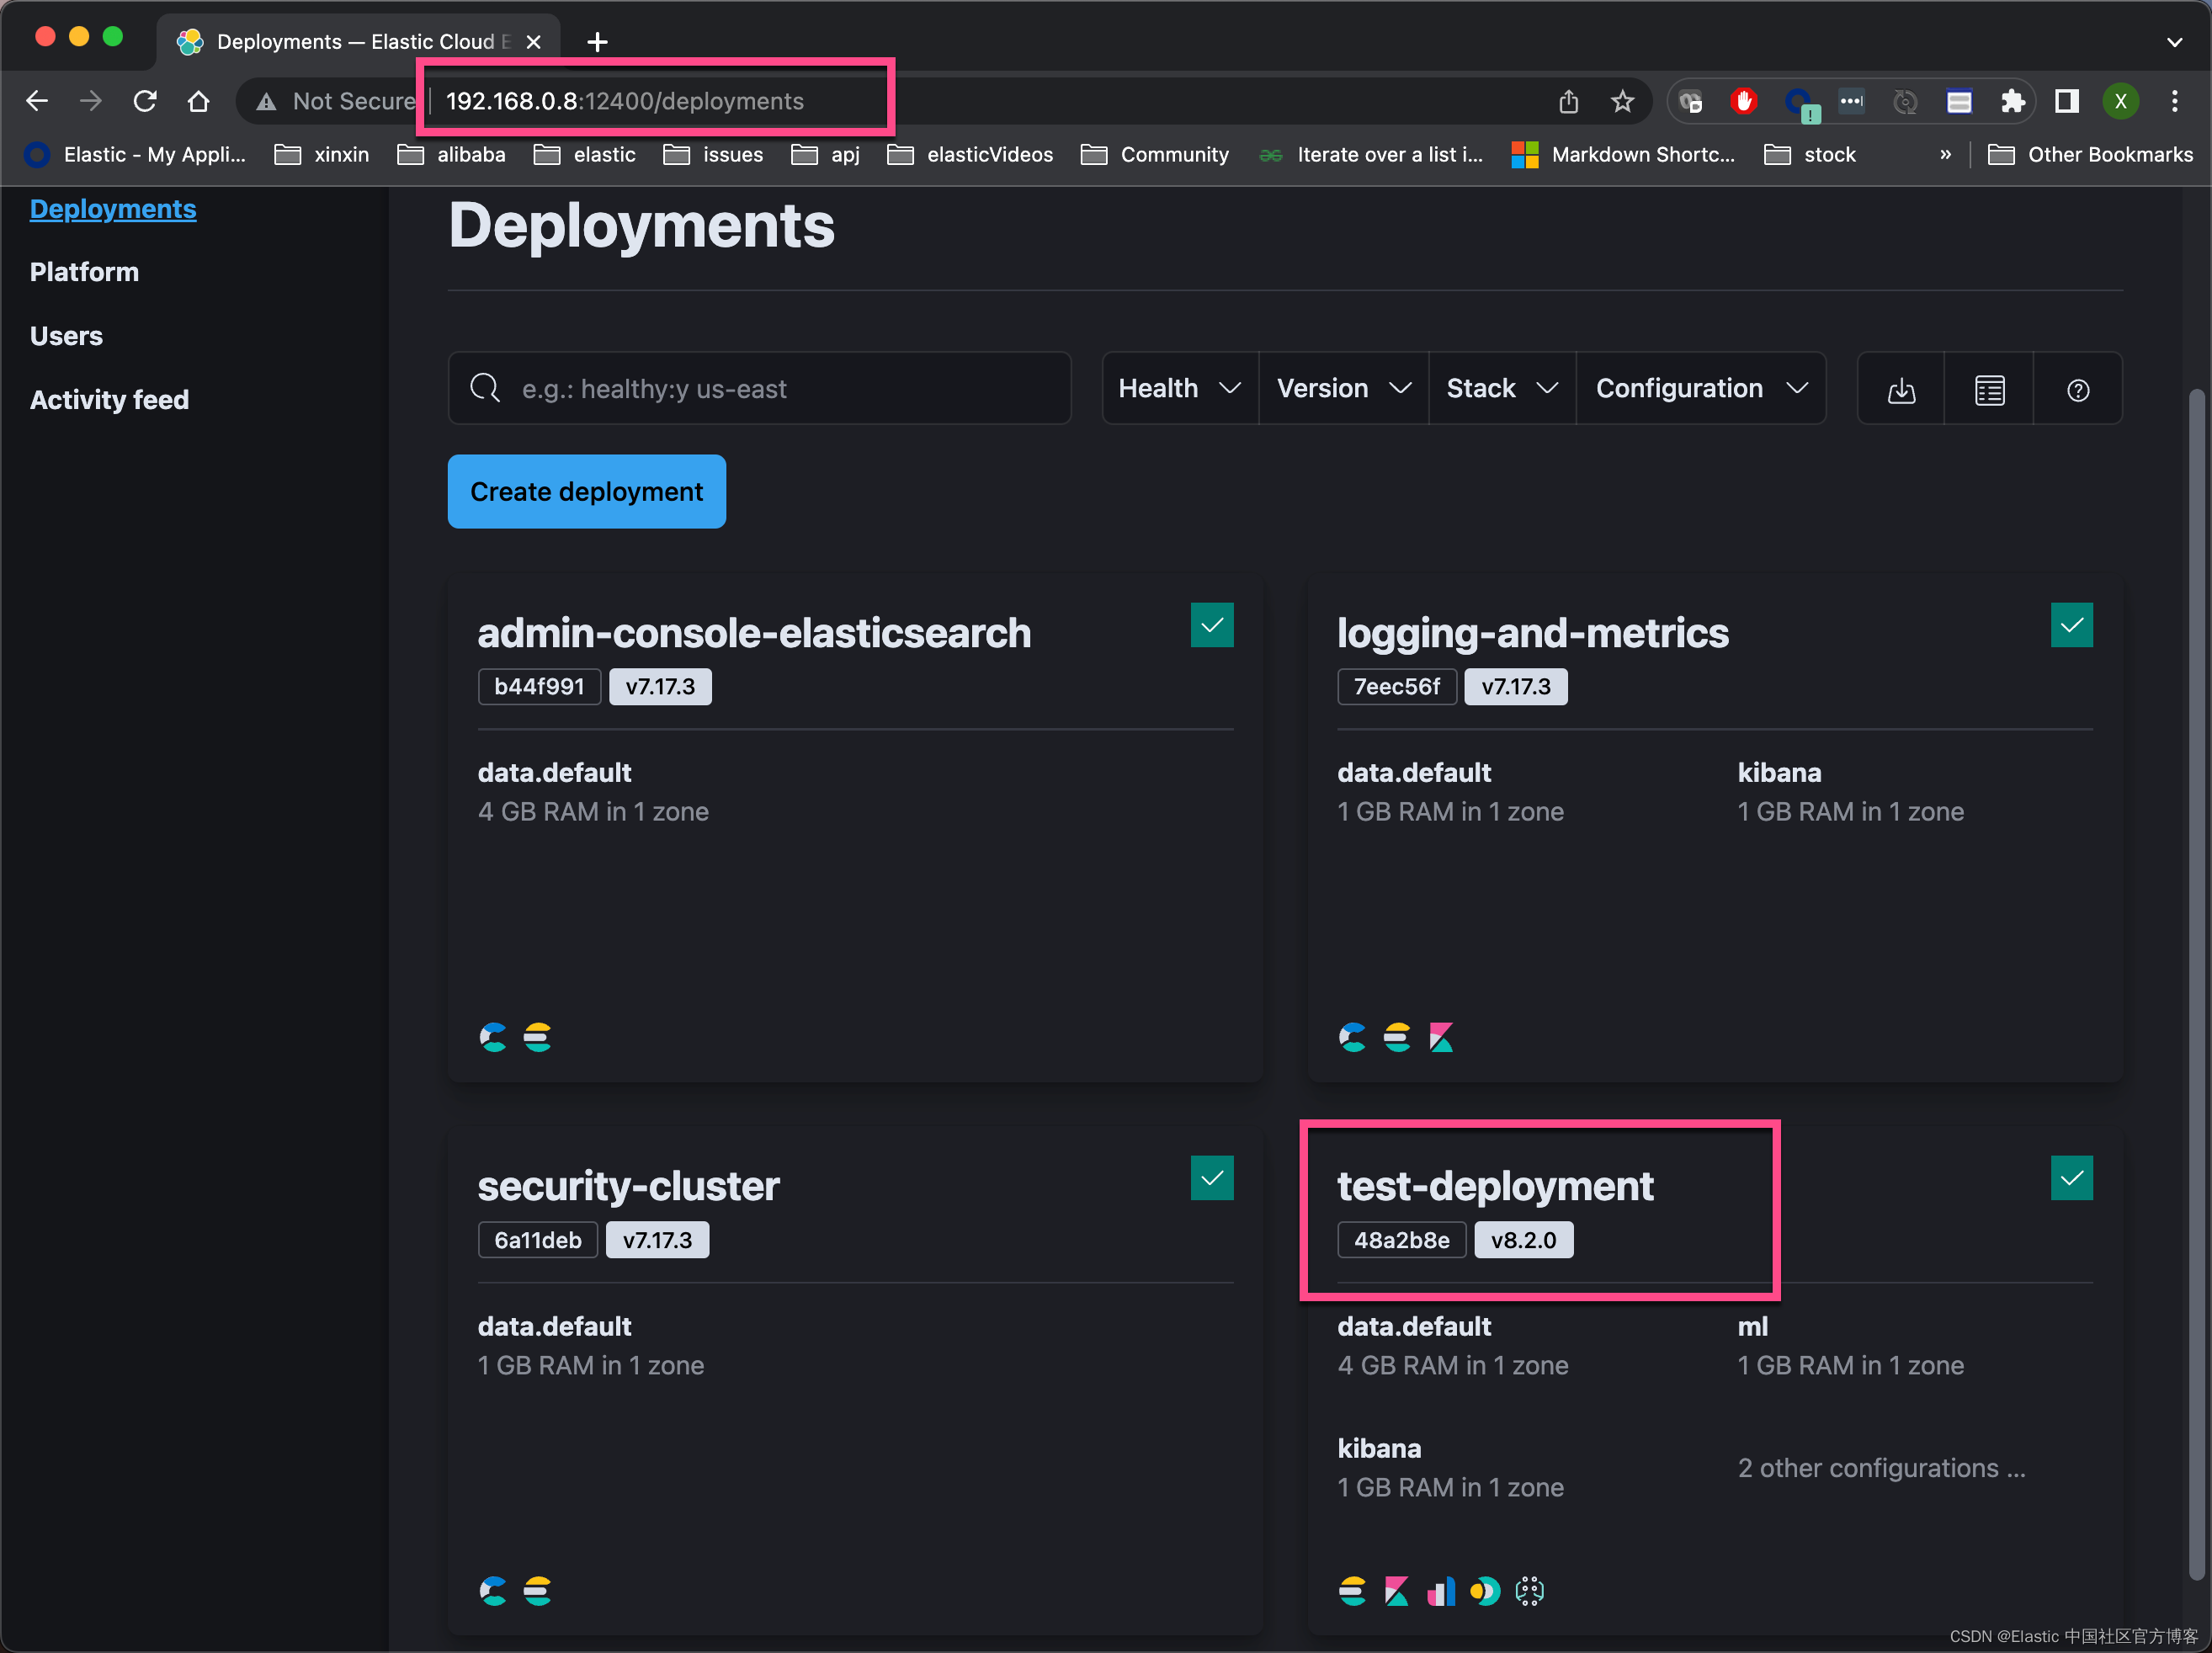This screenshot has width=2212, height=1653.
Task: Open the Health filter dropdown
Action: click(1179, 388)
